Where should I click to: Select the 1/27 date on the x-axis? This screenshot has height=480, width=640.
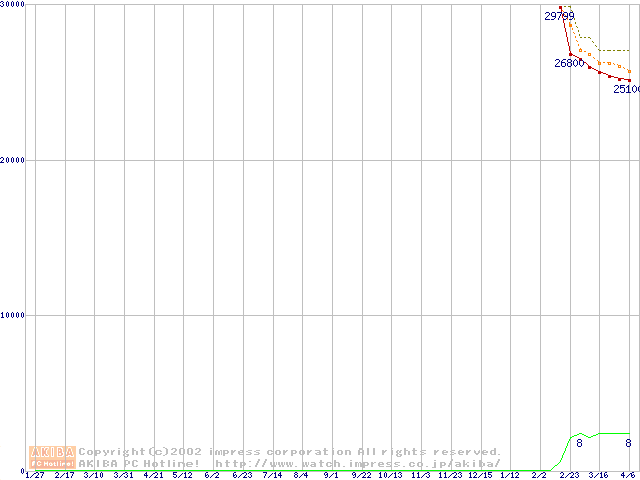(x=35, y=475)
